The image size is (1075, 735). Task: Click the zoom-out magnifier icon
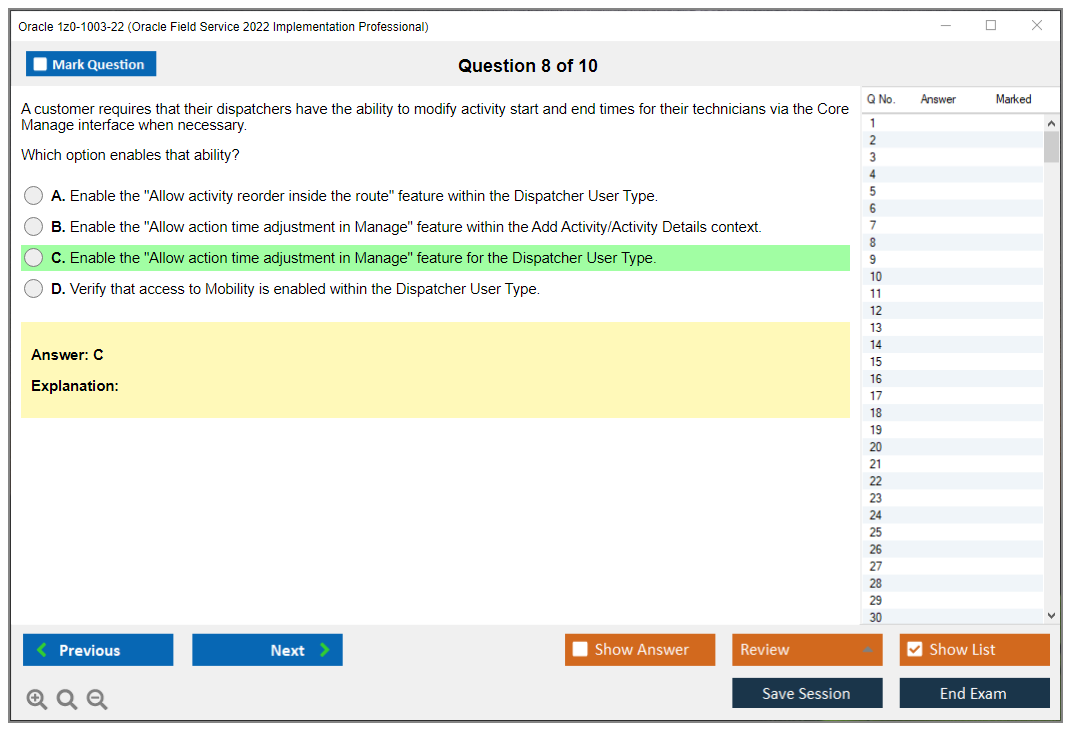click(96, 699)
